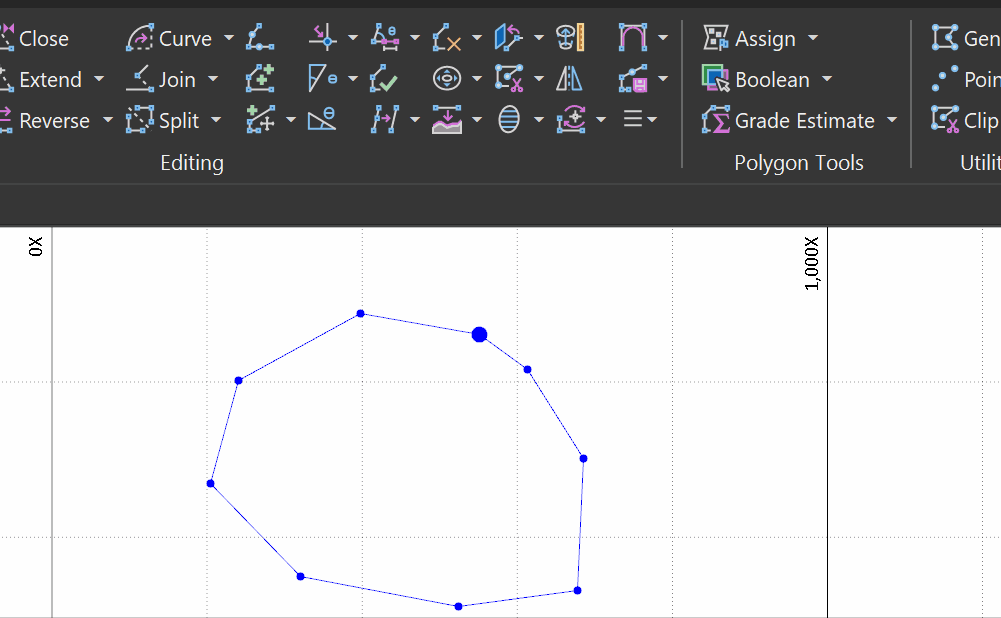The image size is (1001, 618).
Task: Expand the Split dropdown arrow
Action: click(x=216, y=120)
